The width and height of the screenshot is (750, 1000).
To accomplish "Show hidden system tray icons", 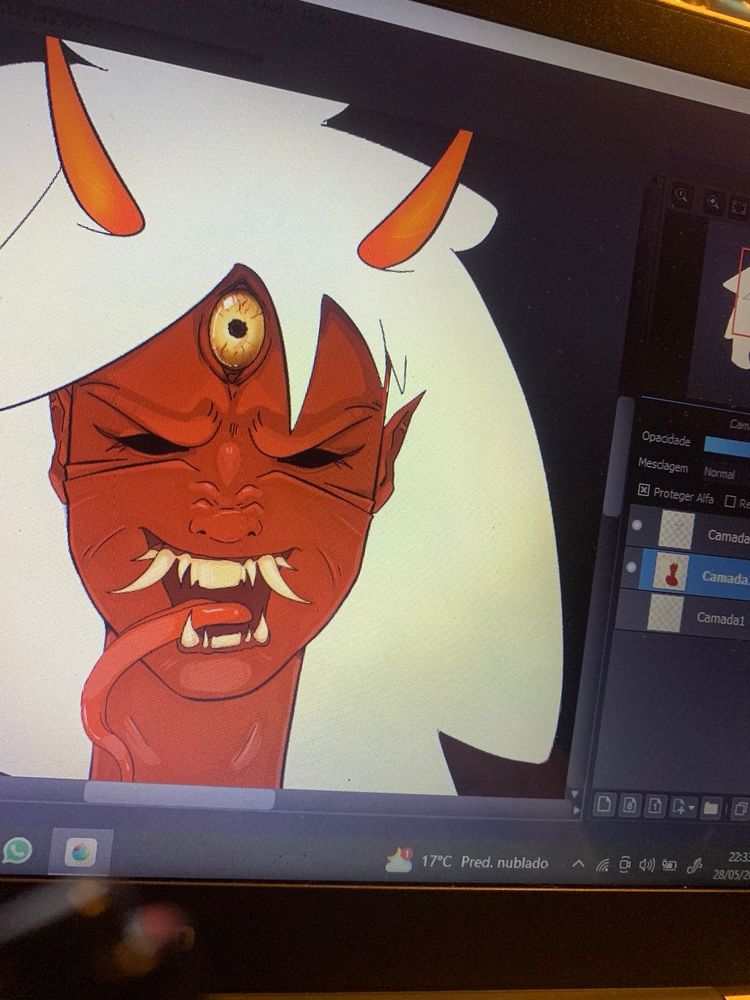I will 578,864.
